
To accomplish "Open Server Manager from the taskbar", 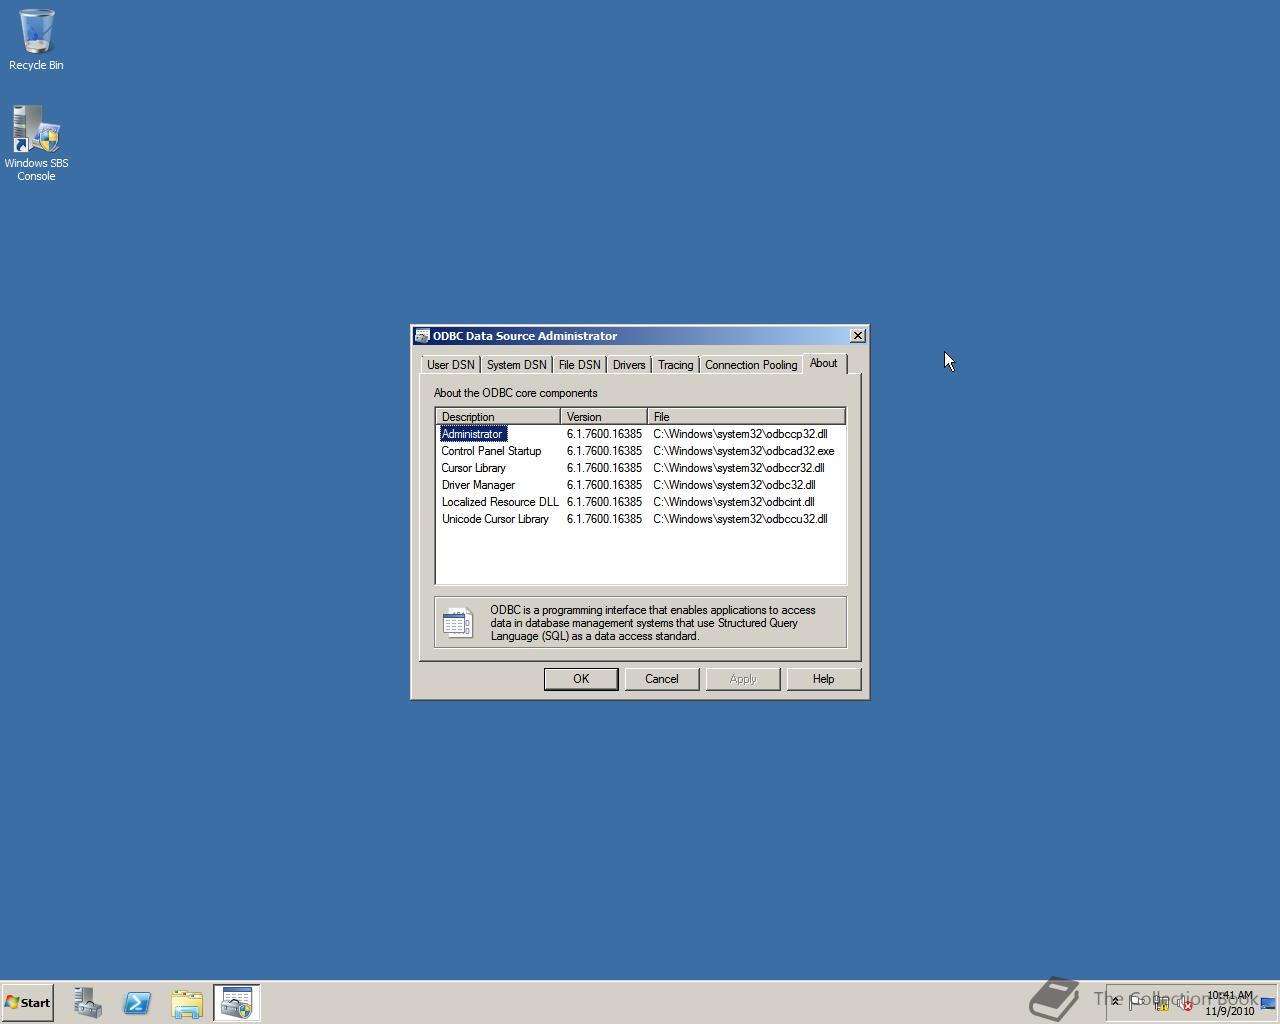I will 87,1003.
